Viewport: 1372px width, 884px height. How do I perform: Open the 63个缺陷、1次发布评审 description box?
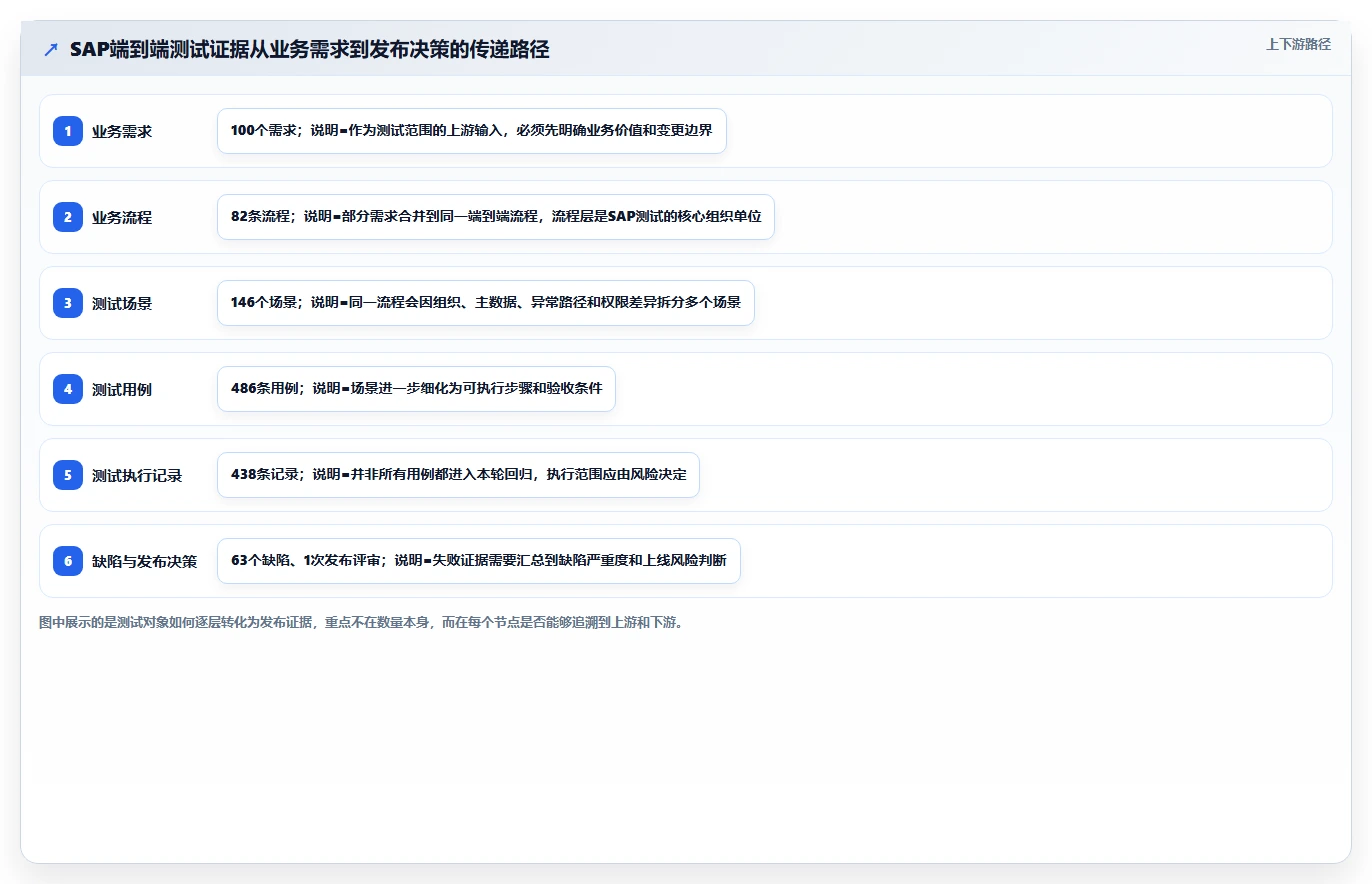click(x=478, y=561)
